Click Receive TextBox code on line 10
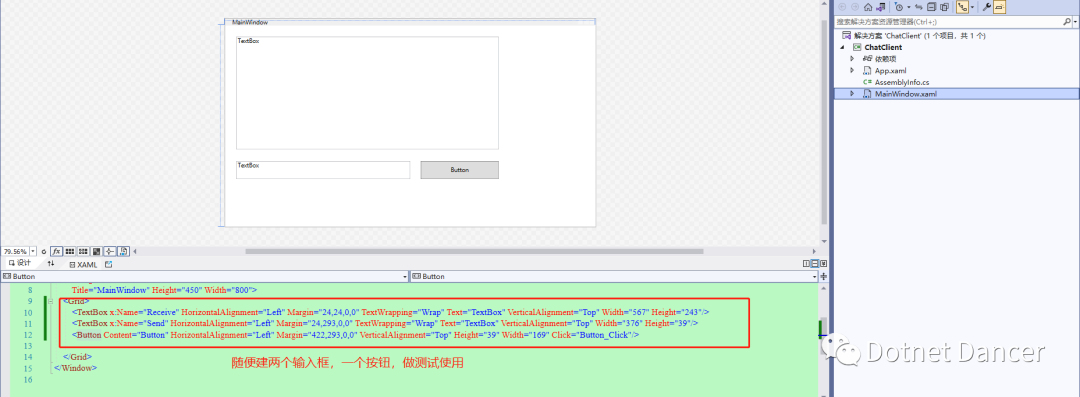 [391, 312]
